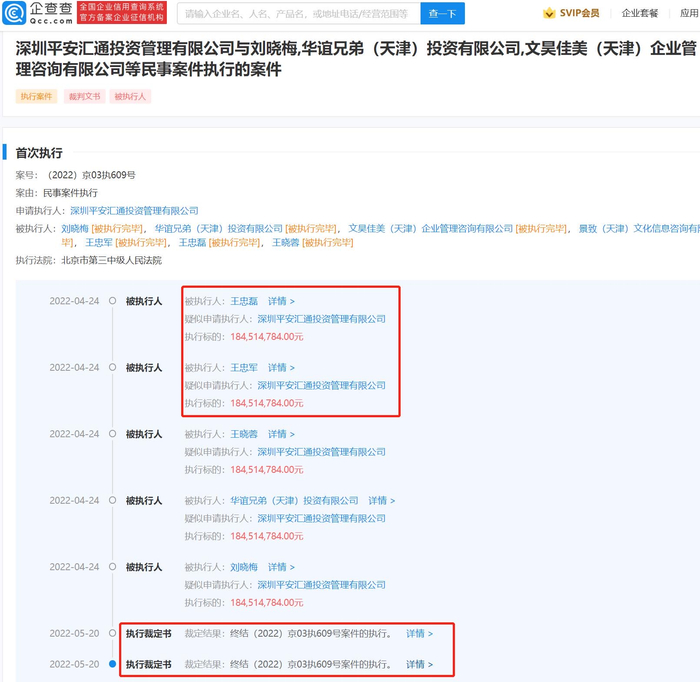Open the 应用 menu item

click(689, 13)
